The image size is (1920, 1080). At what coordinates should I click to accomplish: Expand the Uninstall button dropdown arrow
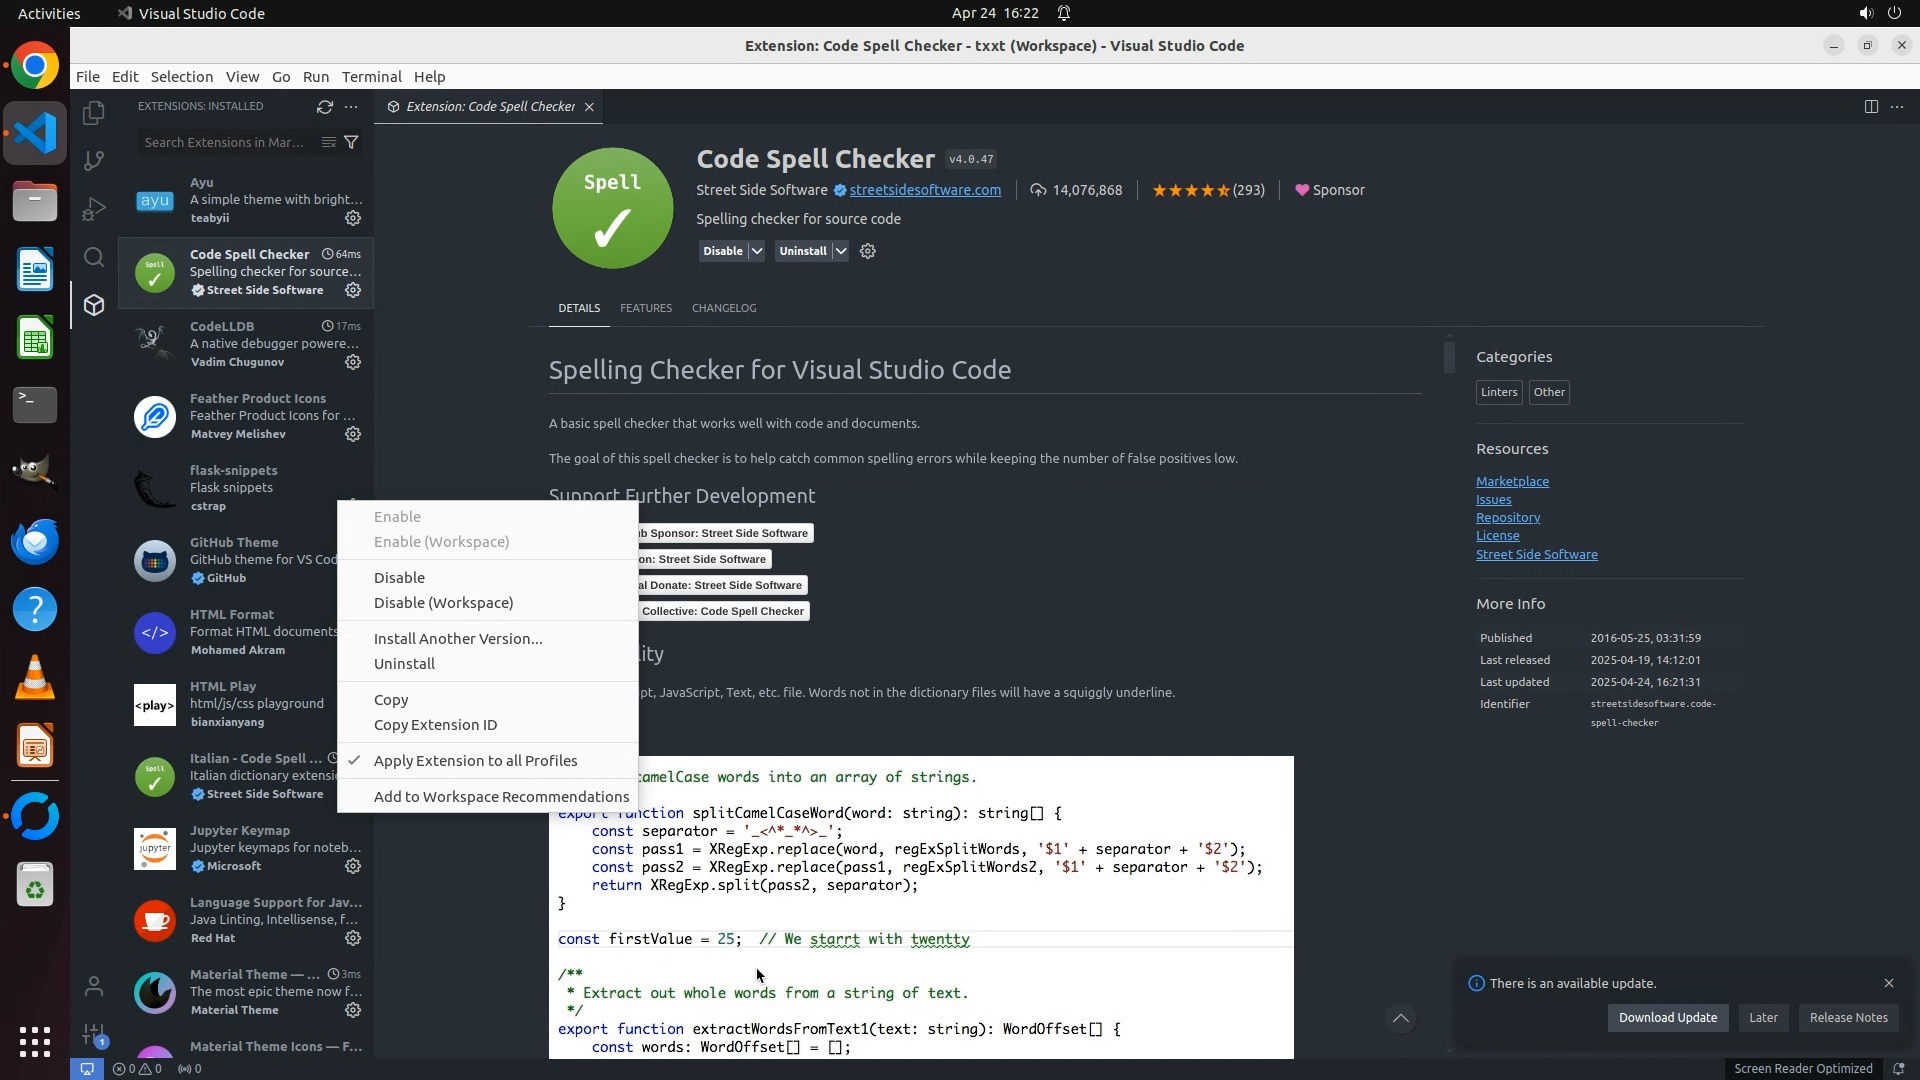(x=841, y=251)
